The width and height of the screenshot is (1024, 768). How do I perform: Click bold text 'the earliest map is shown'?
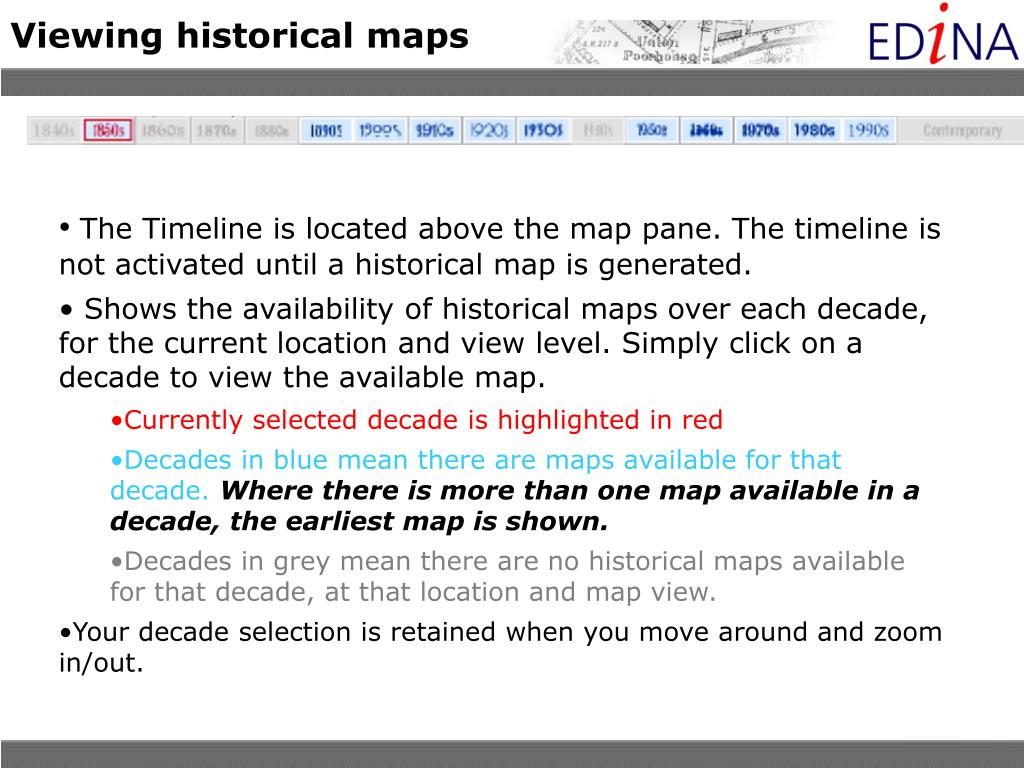(419, 521)
